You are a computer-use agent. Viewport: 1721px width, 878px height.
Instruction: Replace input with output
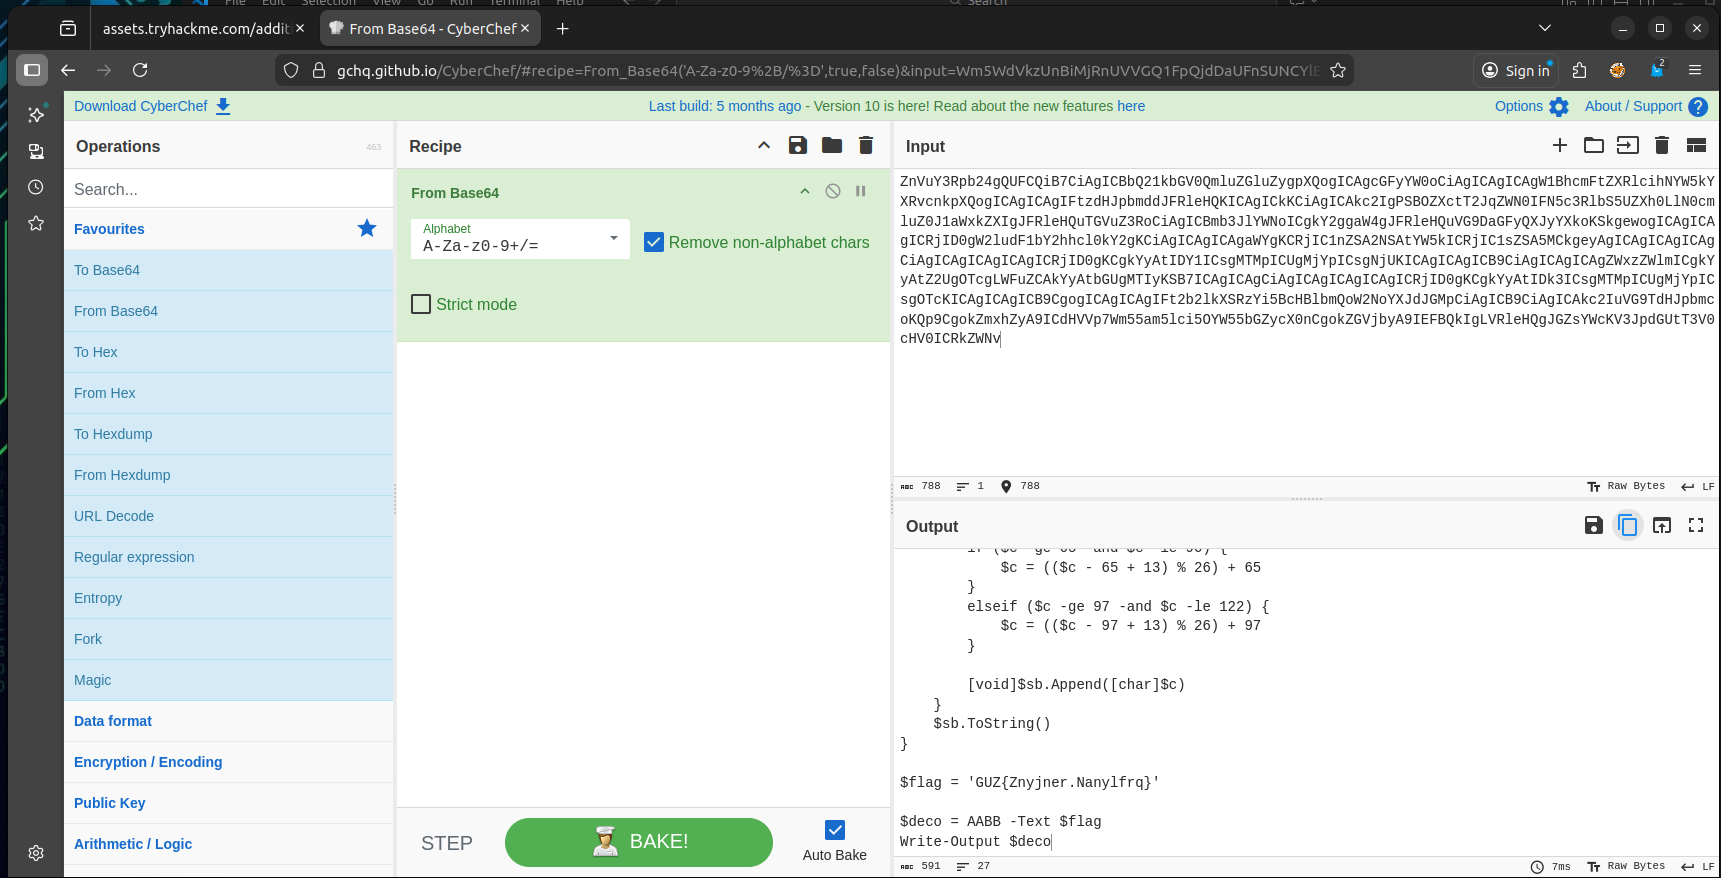point(1662,525)
